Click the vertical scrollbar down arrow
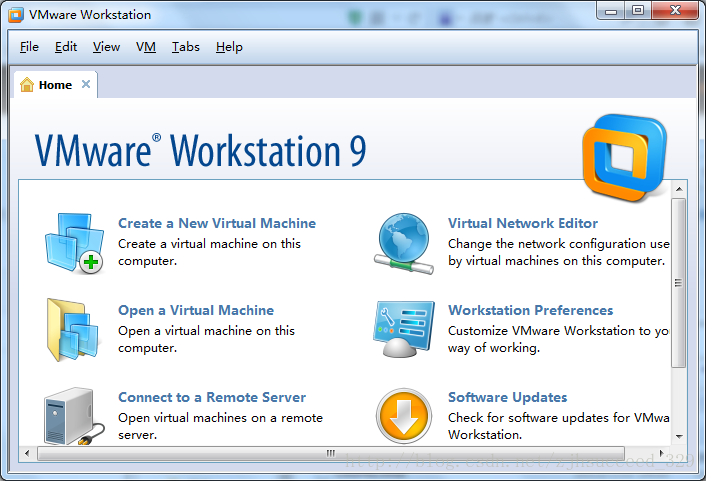 tap(679, 436)
